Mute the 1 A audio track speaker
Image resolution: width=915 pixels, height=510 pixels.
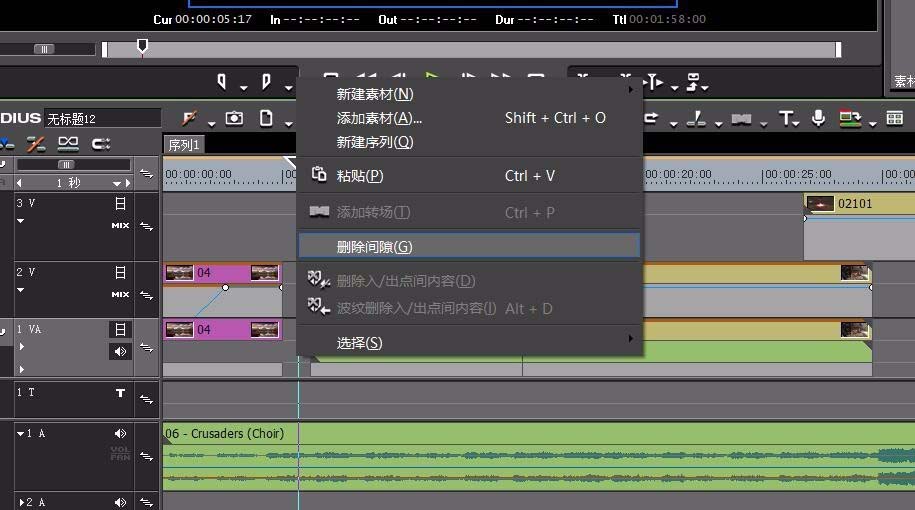coord(120,434)
